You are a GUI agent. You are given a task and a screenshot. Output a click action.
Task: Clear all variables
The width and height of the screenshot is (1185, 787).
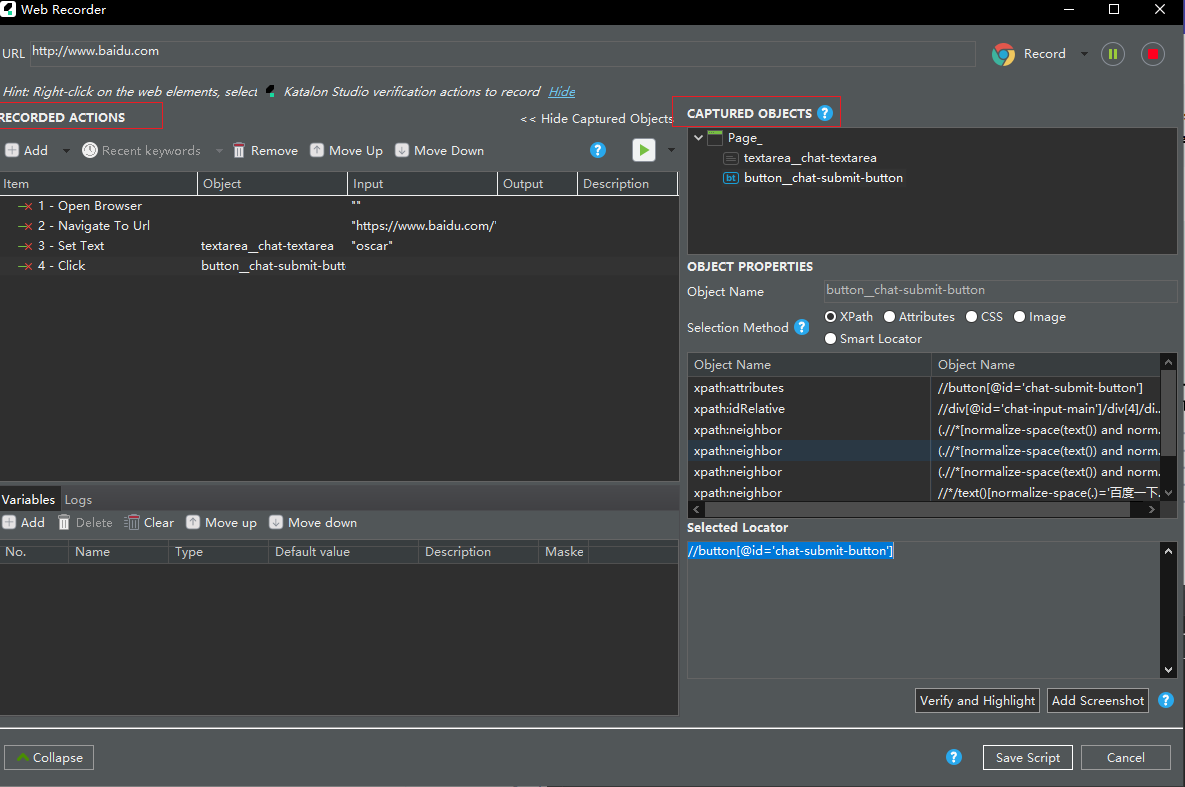pos(149,522)
